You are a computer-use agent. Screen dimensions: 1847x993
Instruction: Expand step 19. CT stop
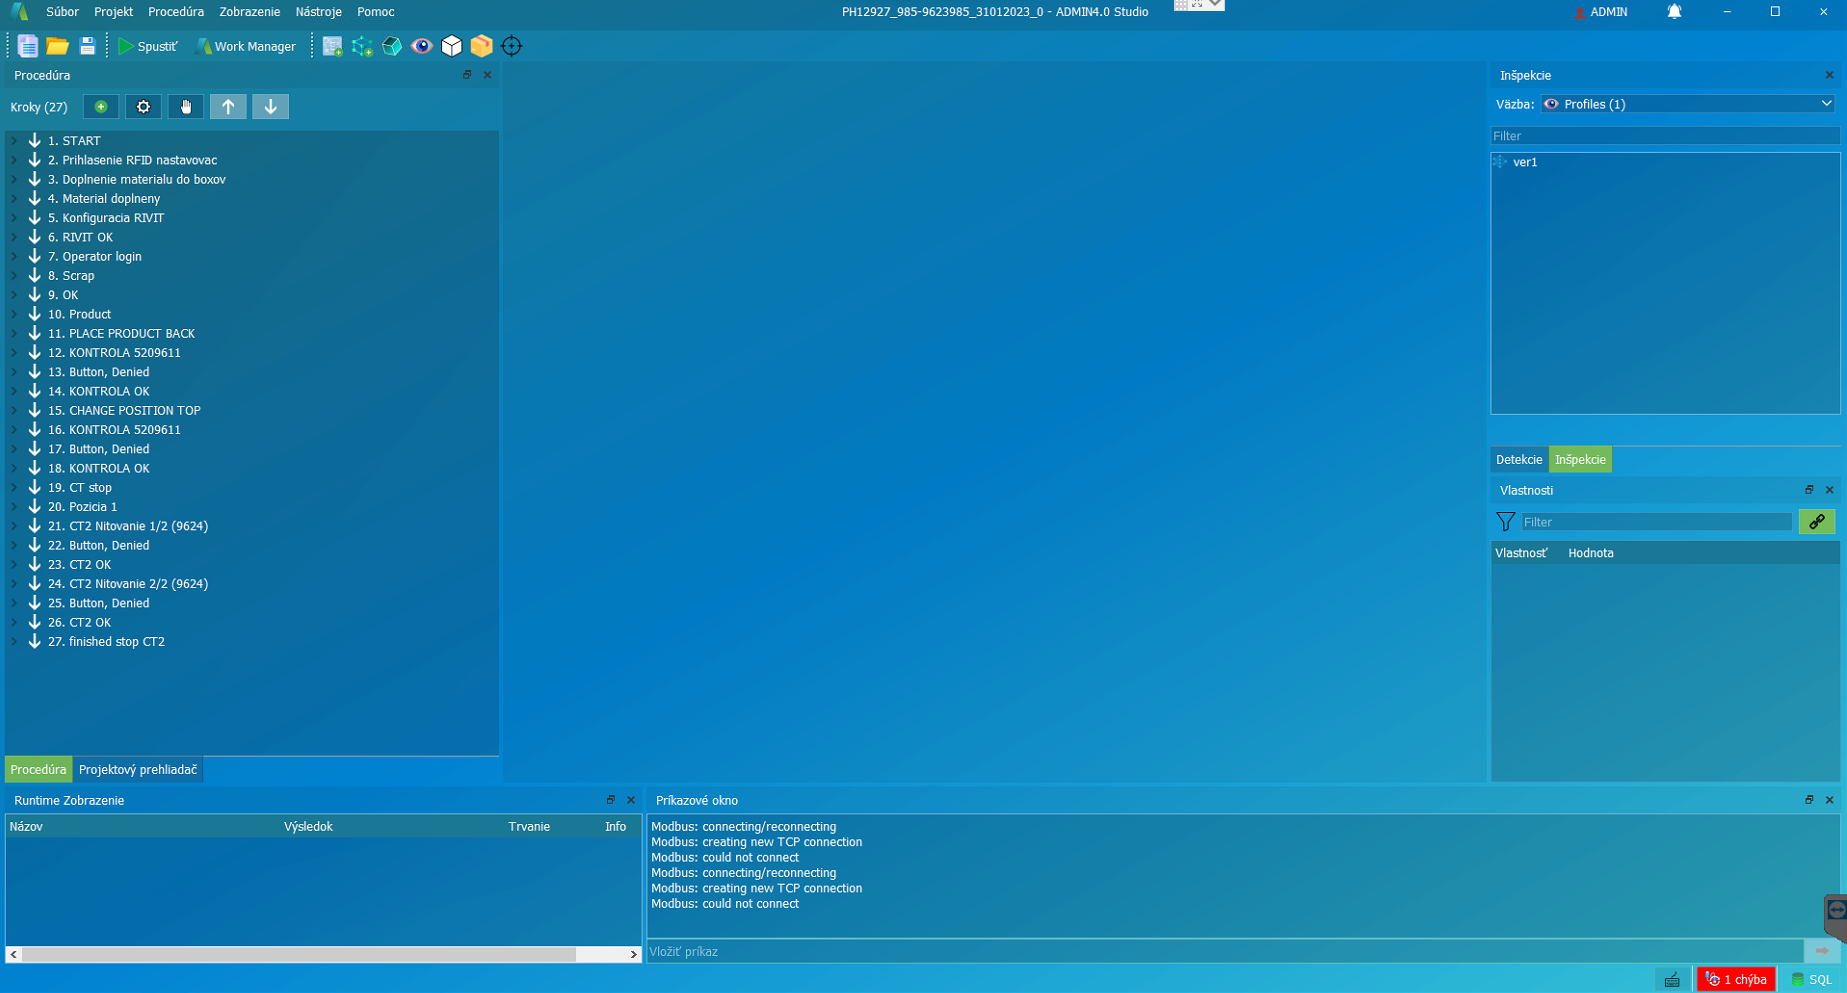[14, 488]
